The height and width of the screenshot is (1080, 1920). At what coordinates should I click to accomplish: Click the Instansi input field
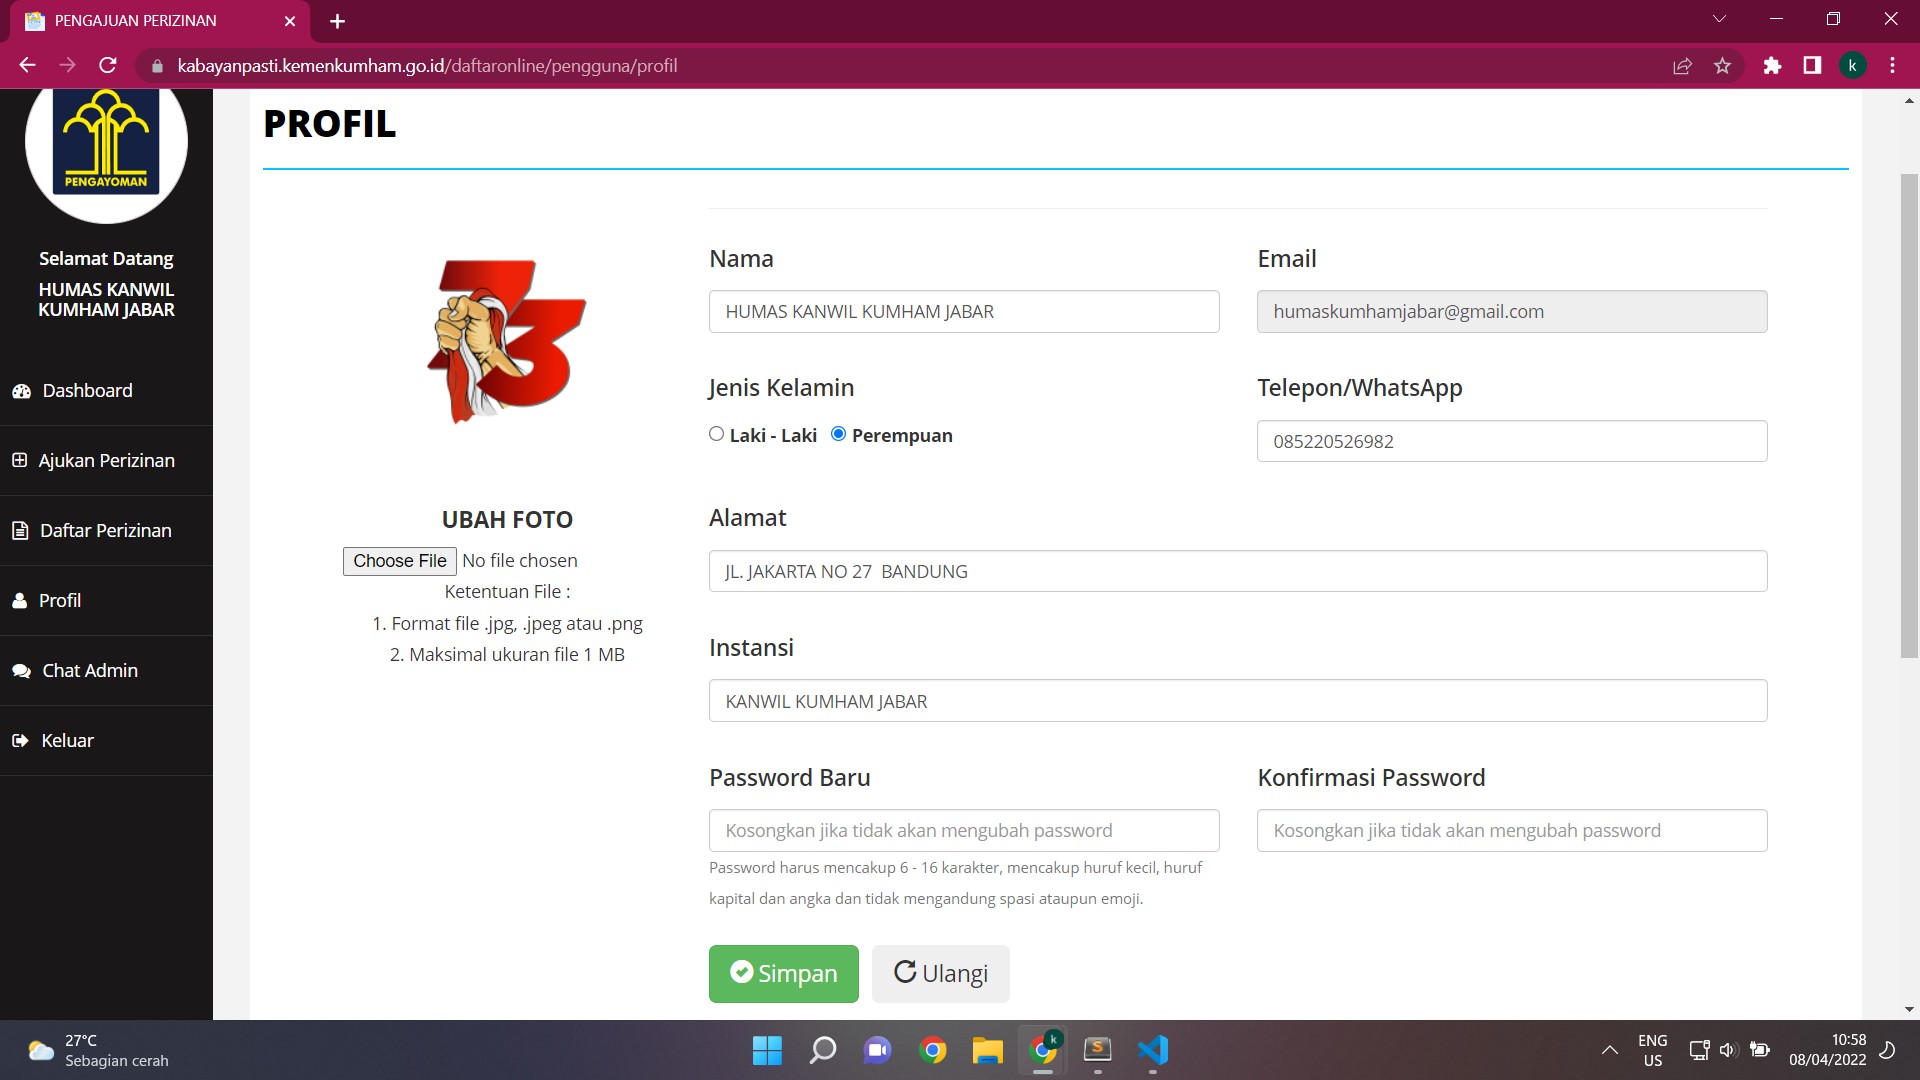pos(1238,701)
